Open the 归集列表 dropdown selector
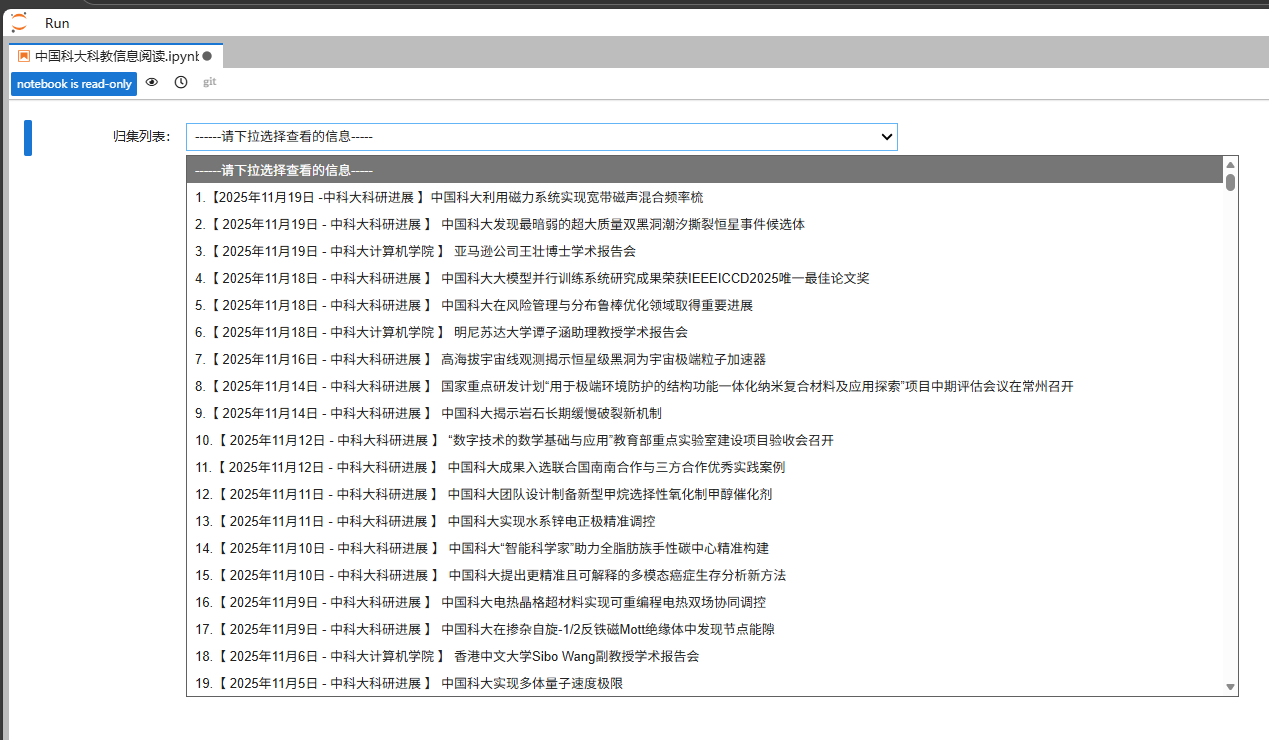 click(542, 137)
